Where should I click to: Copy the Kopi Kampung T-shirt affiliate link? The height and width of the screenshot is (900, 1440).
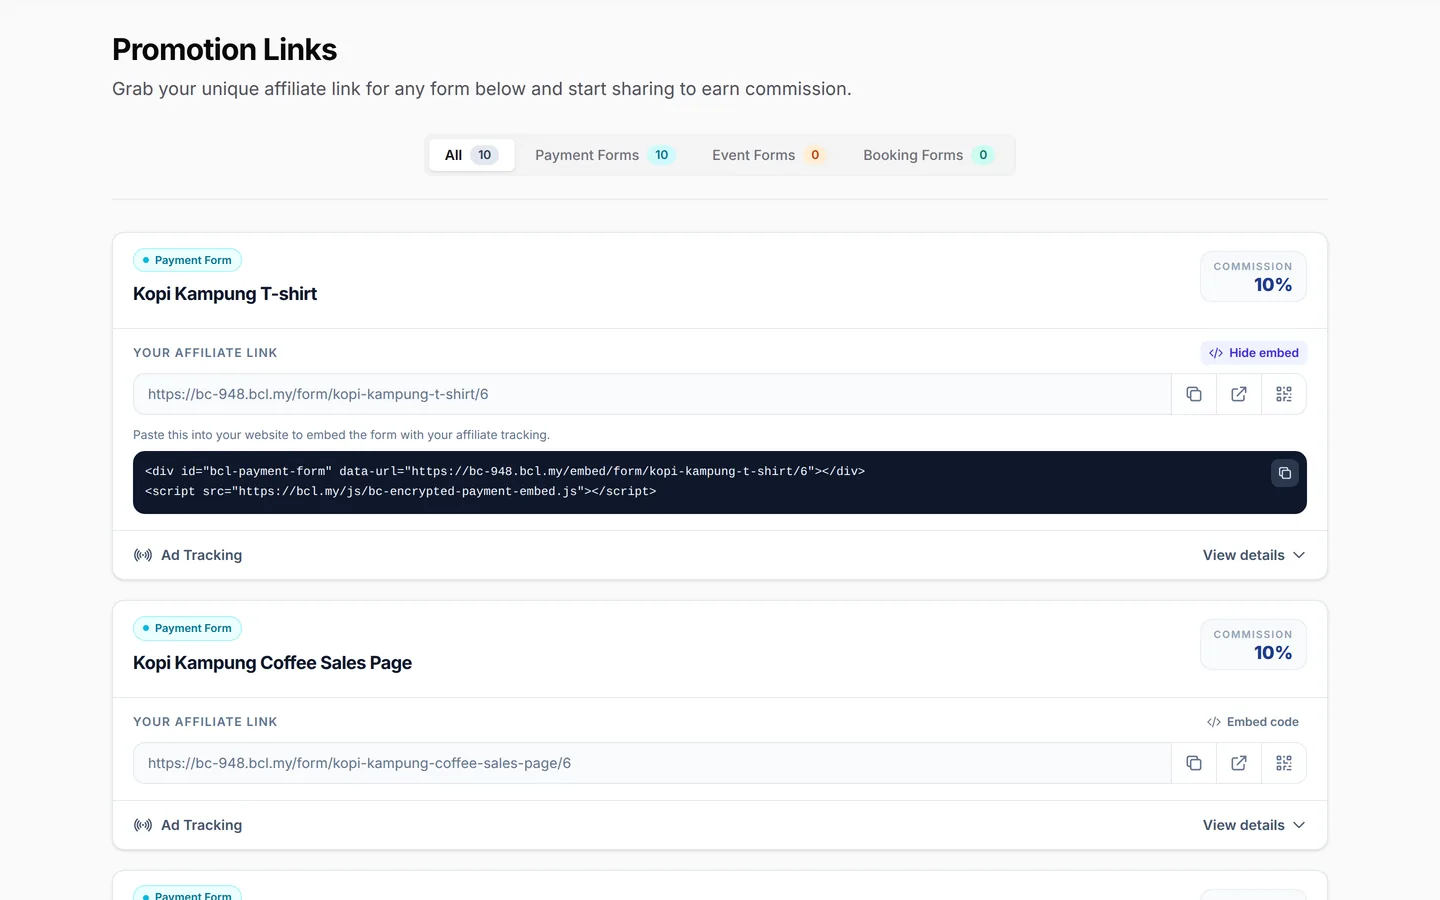1194,394
